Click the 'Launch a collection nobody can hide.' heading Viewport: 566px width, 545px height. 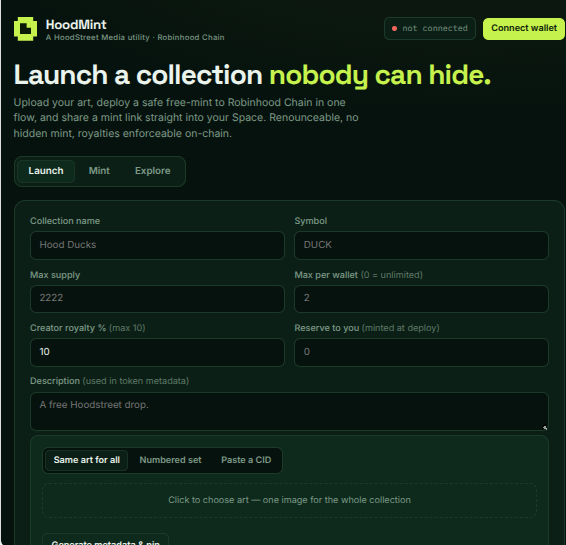tap(252, 75)
